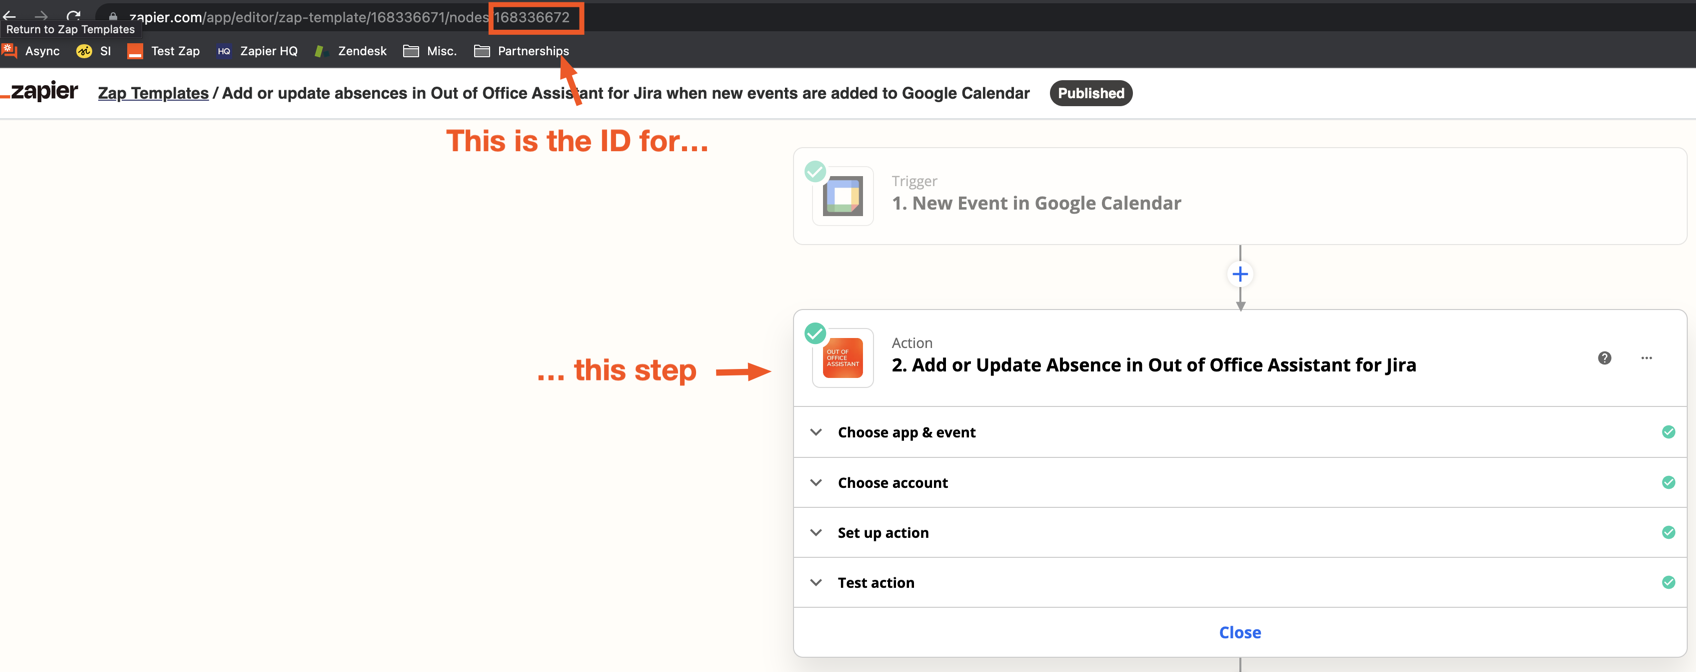Click the green checkmark on the action step
The width and height of the screenshot is (1696, 672).
click(x=815, y=333)
